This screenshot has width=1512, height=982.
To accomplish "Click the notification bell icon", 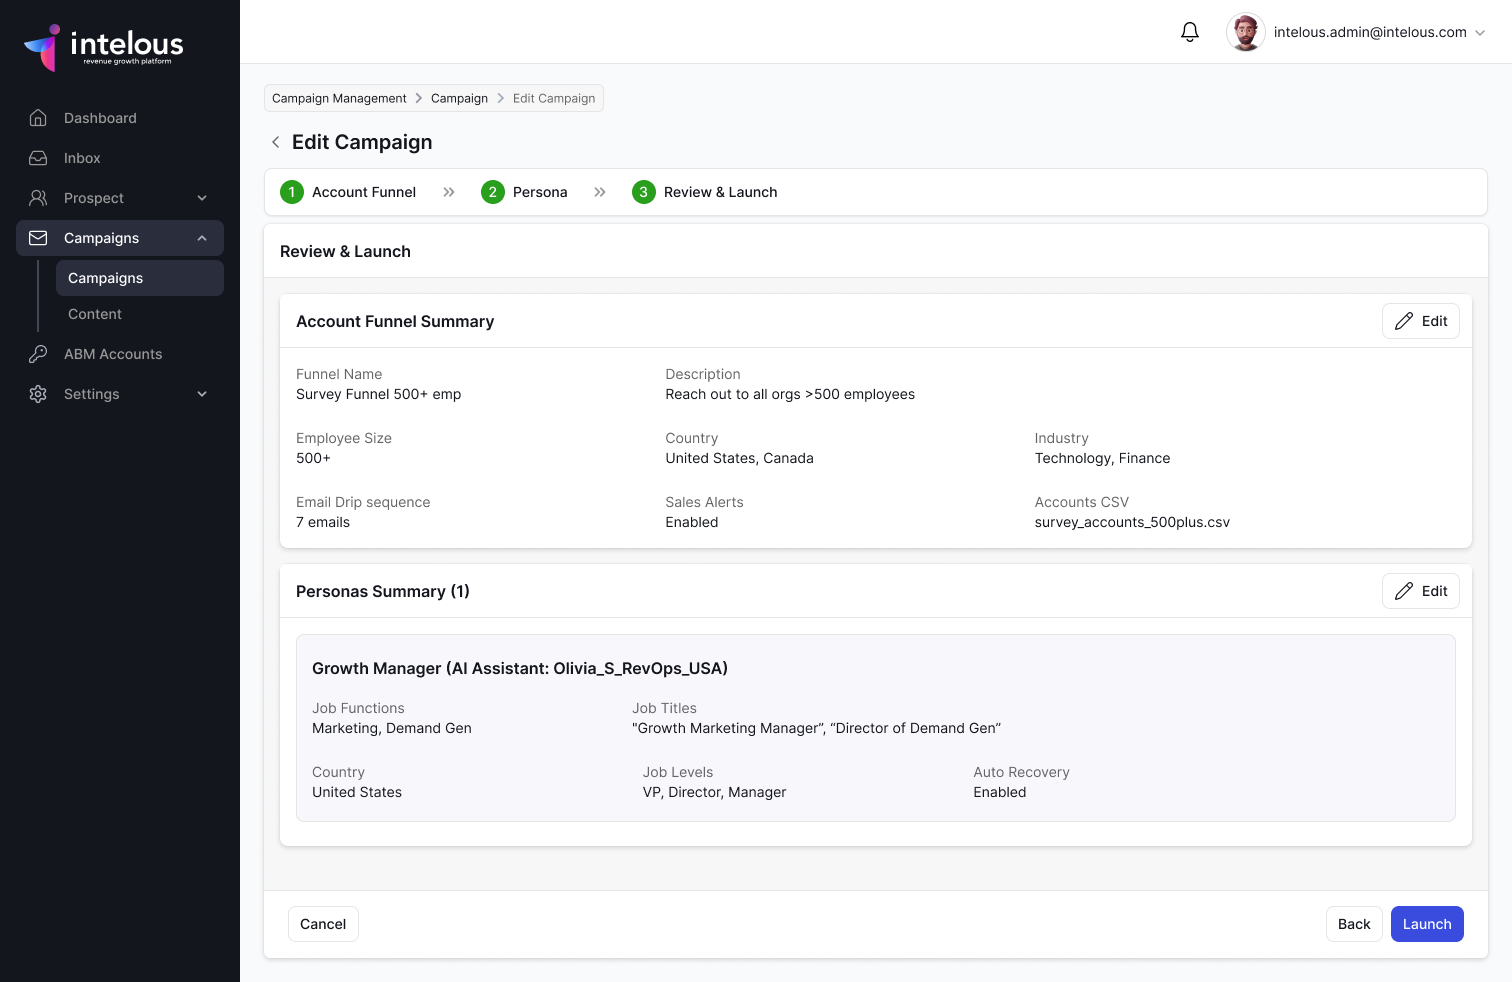I will pyautogui.click(x=1189, y=32).
